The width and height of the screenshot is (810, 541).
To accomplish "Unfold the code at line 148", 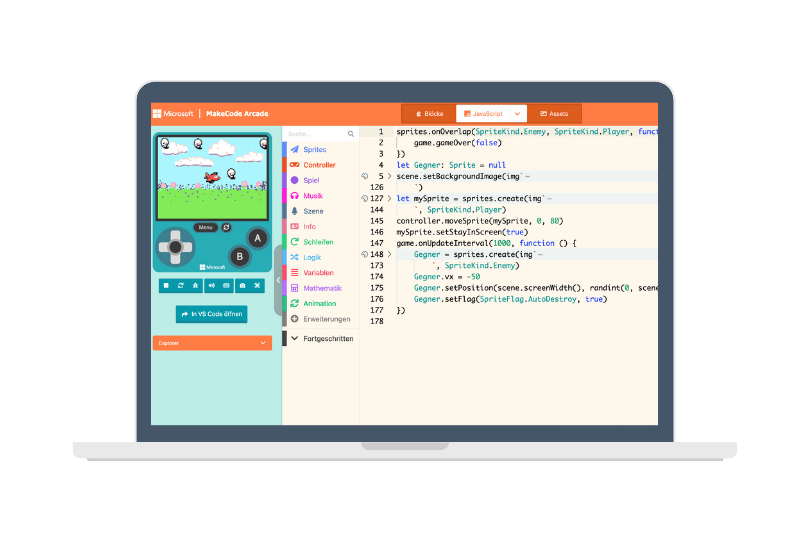I will (x=390, y=254).
